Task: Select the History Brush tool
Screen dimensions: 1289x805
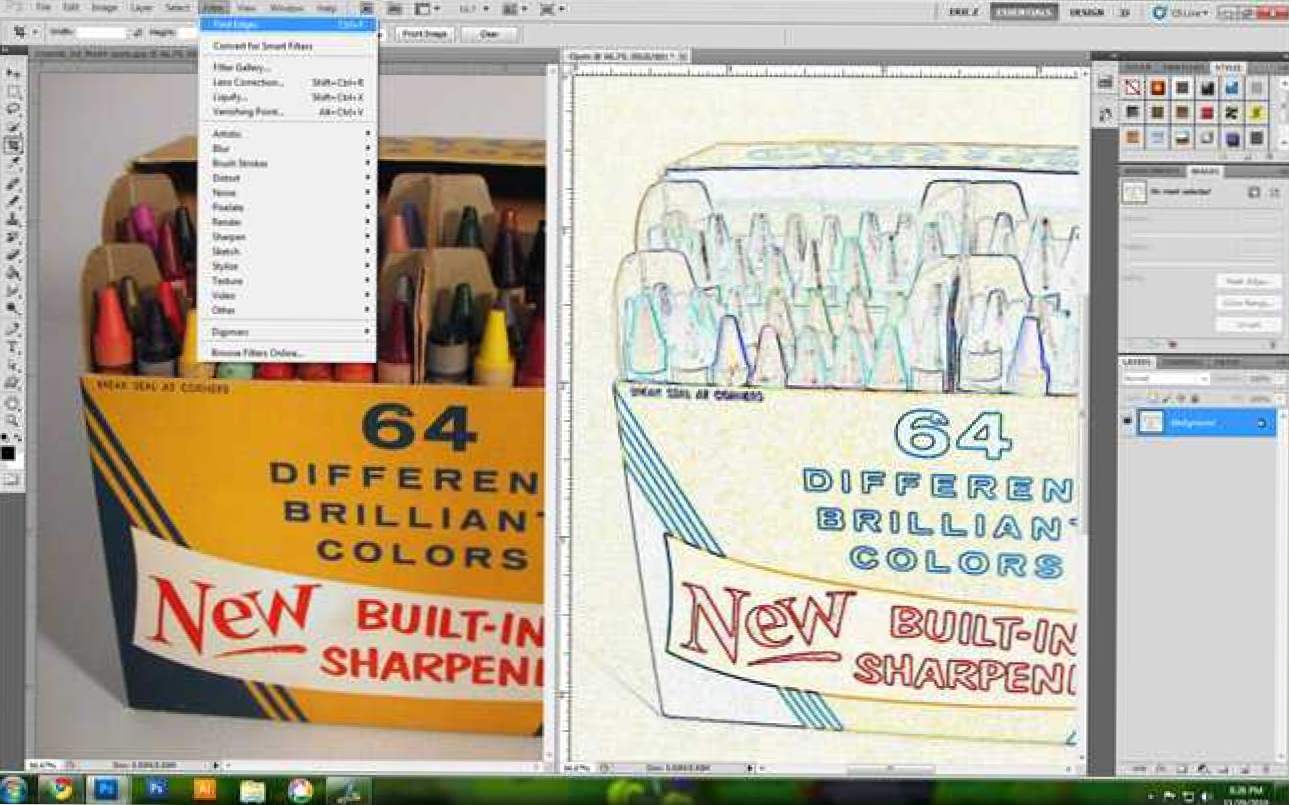Action: 13,237
